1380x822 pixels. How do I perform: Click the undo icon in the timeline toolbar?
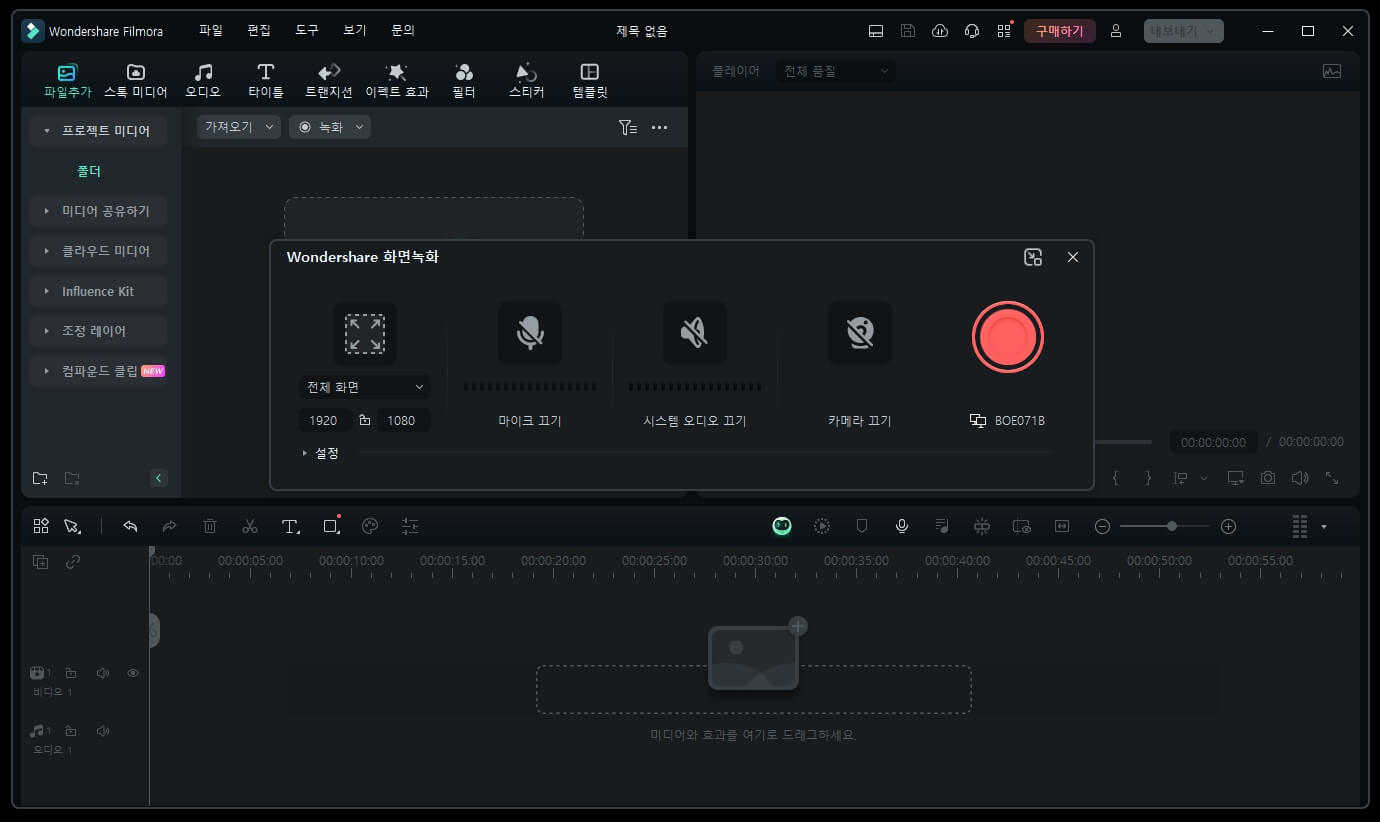pos(130,526)
